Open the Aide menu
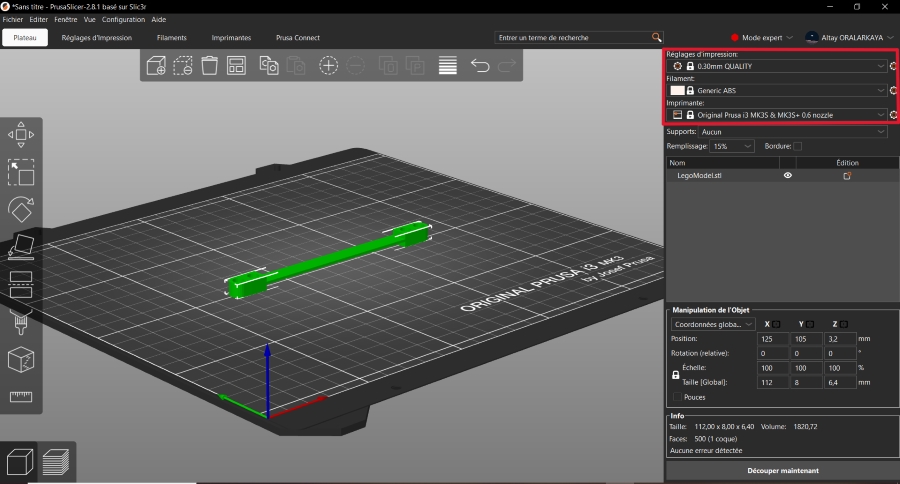 pyautogui.click(x=158, y=20)
